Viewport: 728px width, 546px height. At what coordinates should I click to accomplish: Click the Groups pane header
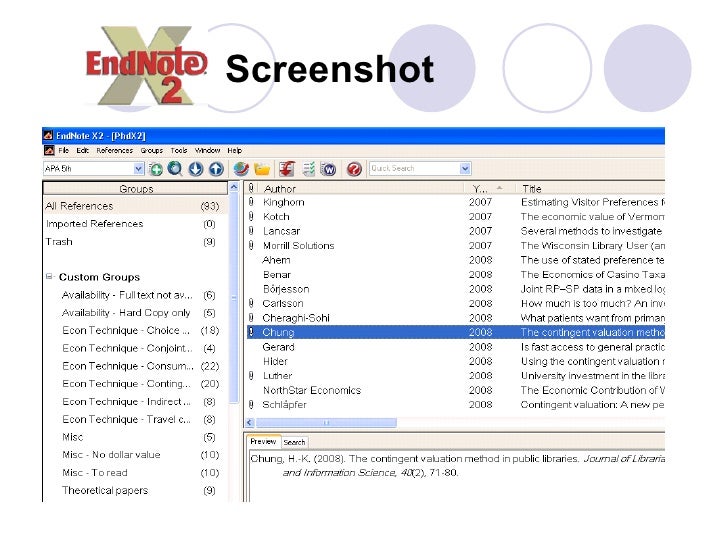[x=136, y=188]
